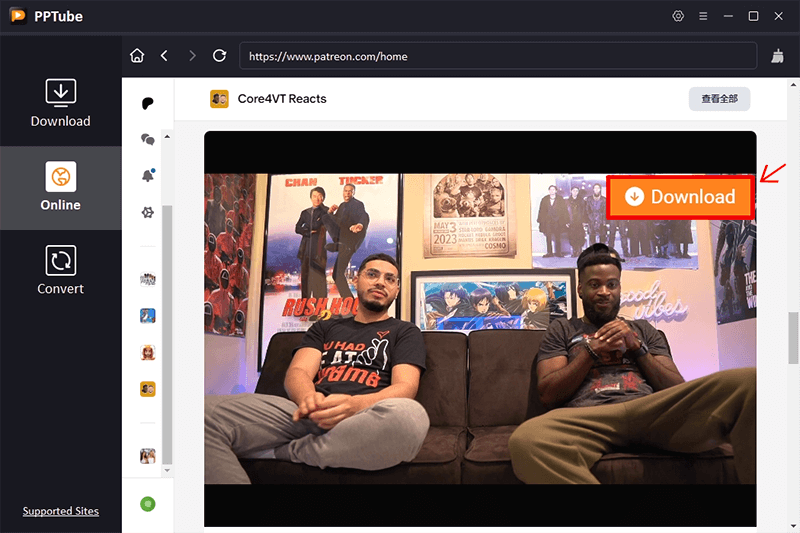Open the hamburger menu in title bar
Screen dimensions: 800x533
click(x=703, y=16)
